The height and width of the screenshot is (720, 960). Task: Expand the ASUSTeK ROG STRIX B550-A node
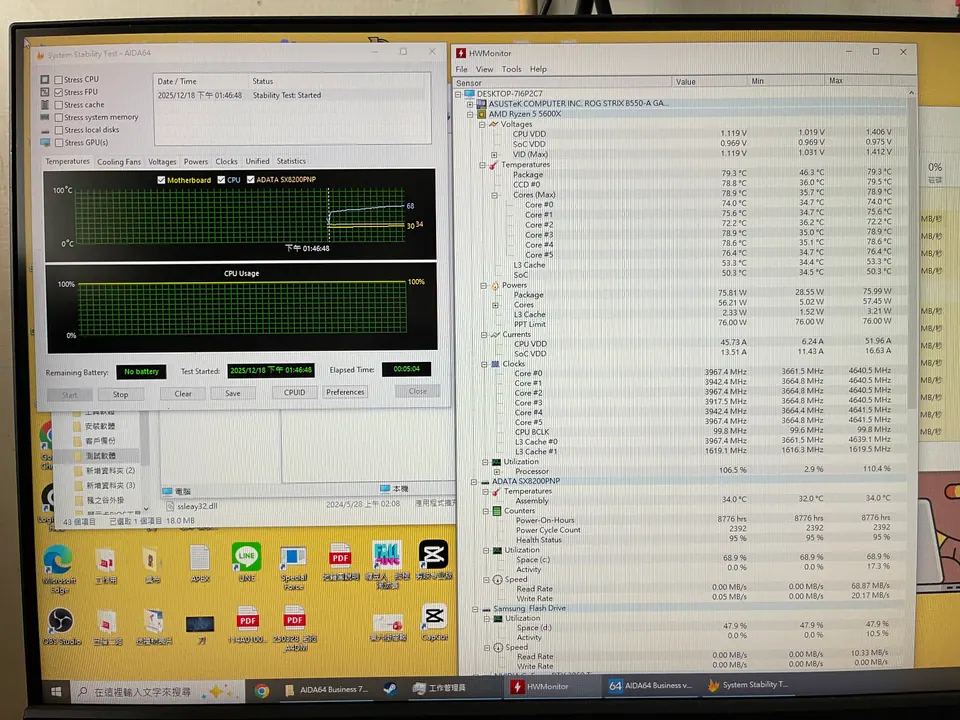pos(470,104)
